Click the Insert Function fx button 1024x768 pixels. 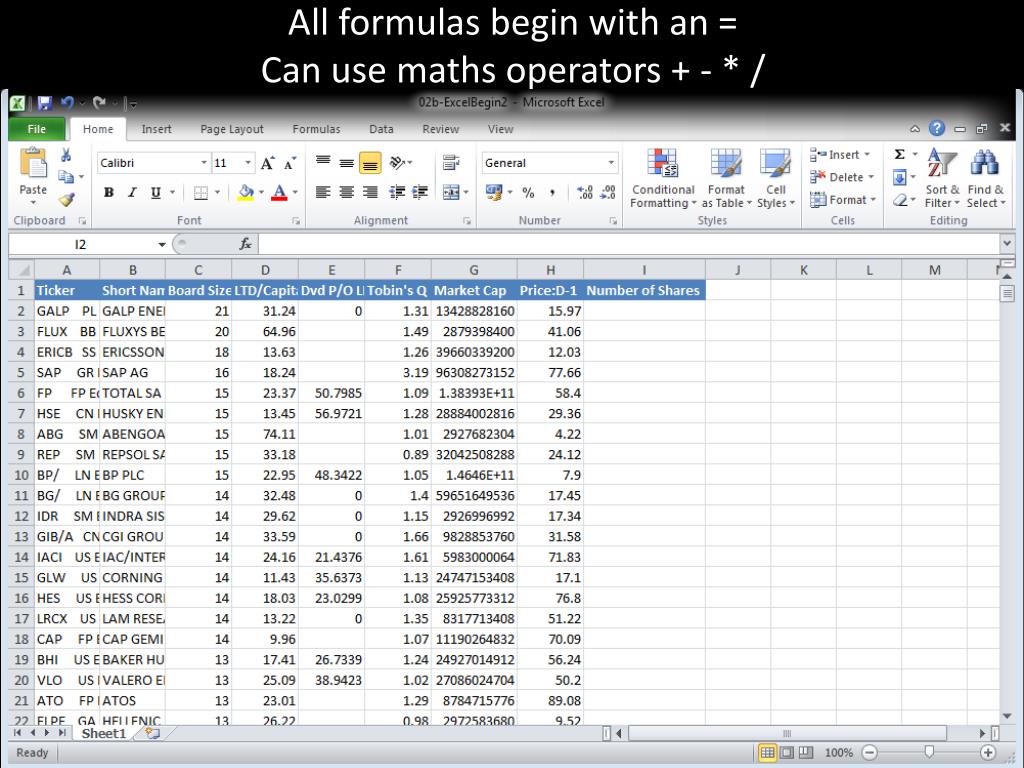coord(246,244)
